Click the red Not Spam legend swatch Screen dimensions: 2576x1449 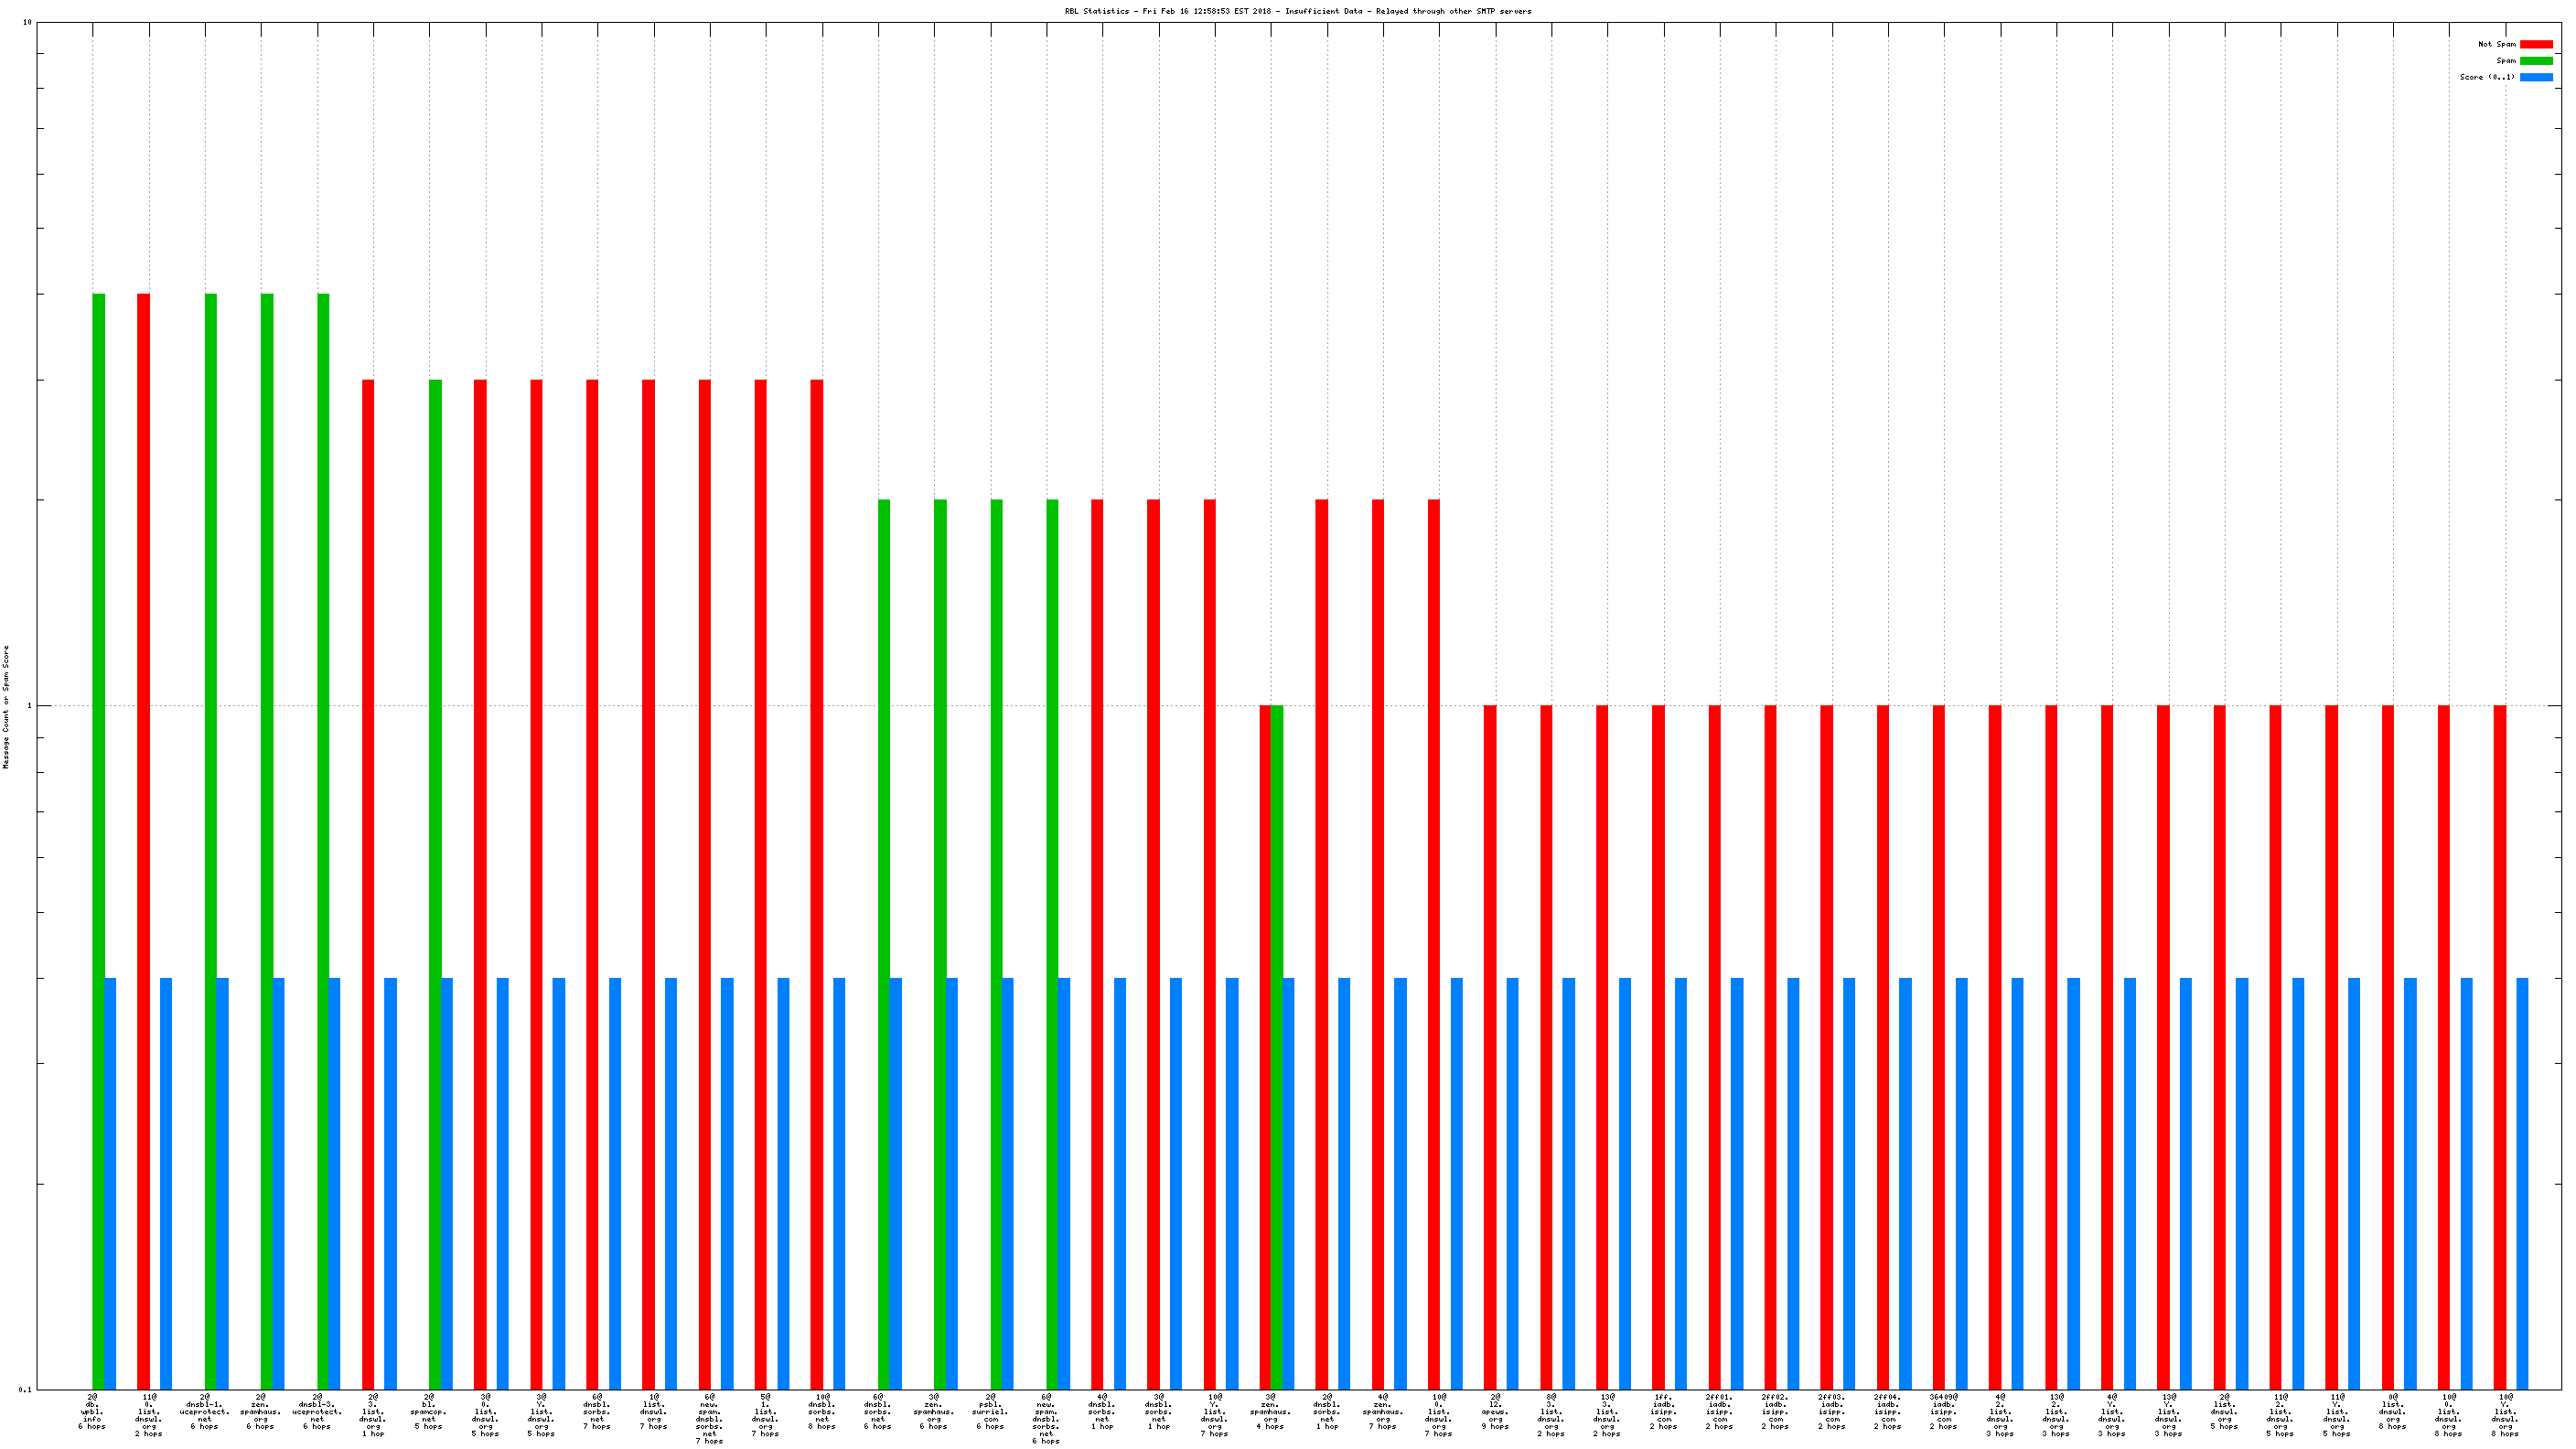2535,44
